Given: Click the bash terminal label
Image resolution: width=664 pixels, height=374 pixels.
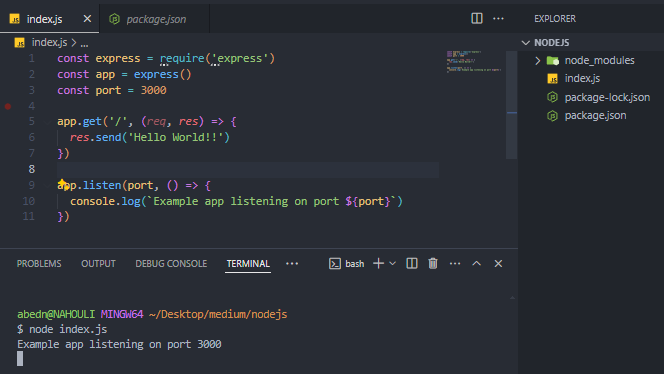Looking at the screenshot, I should pos(354,264).
